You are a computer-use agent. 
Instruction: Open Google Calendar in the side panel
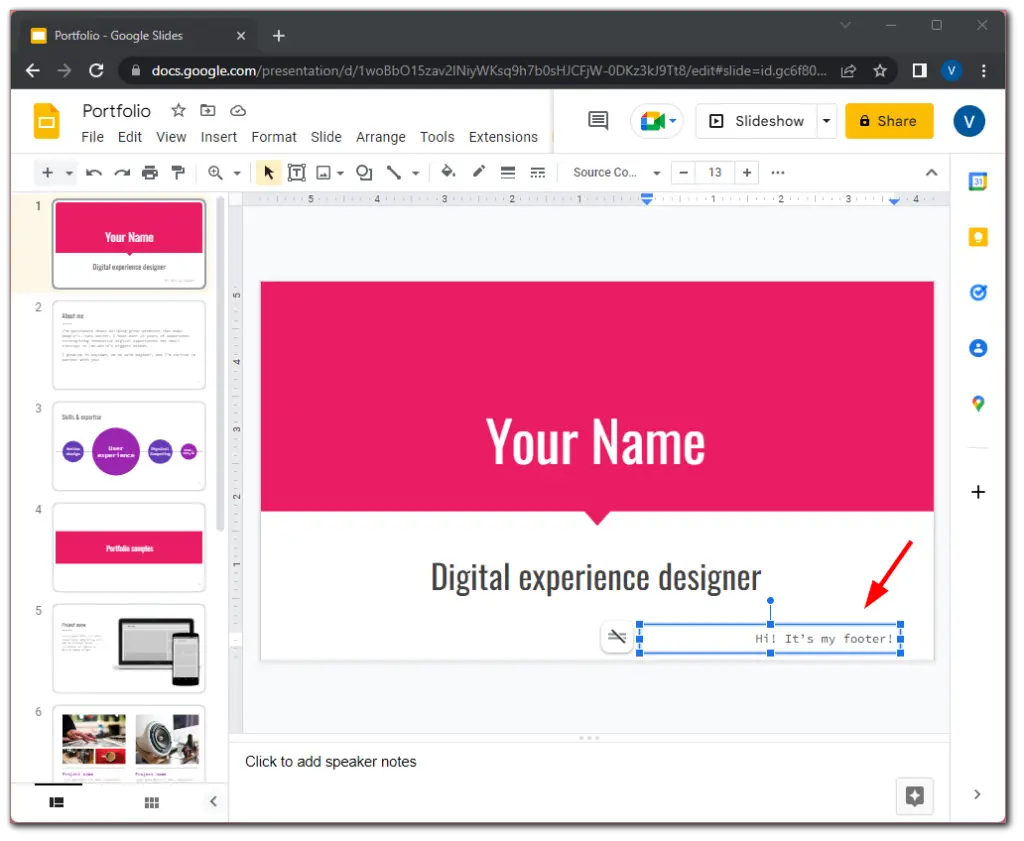pos(977,180)
